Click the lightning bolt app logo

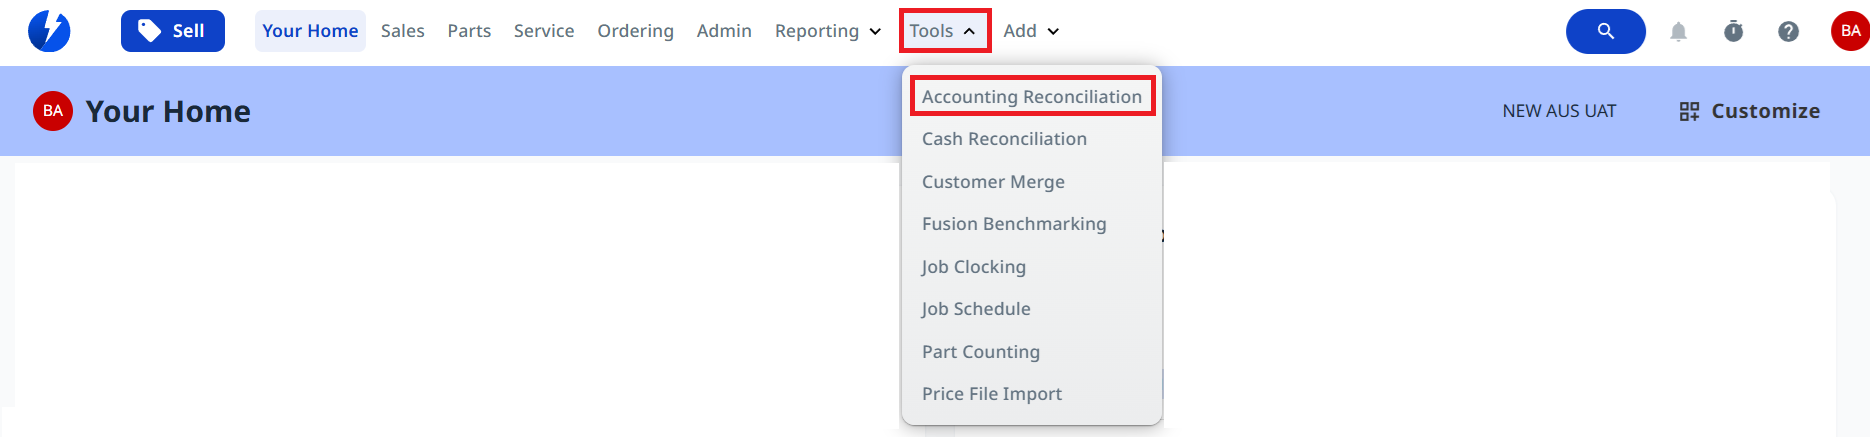pos(49,31)
